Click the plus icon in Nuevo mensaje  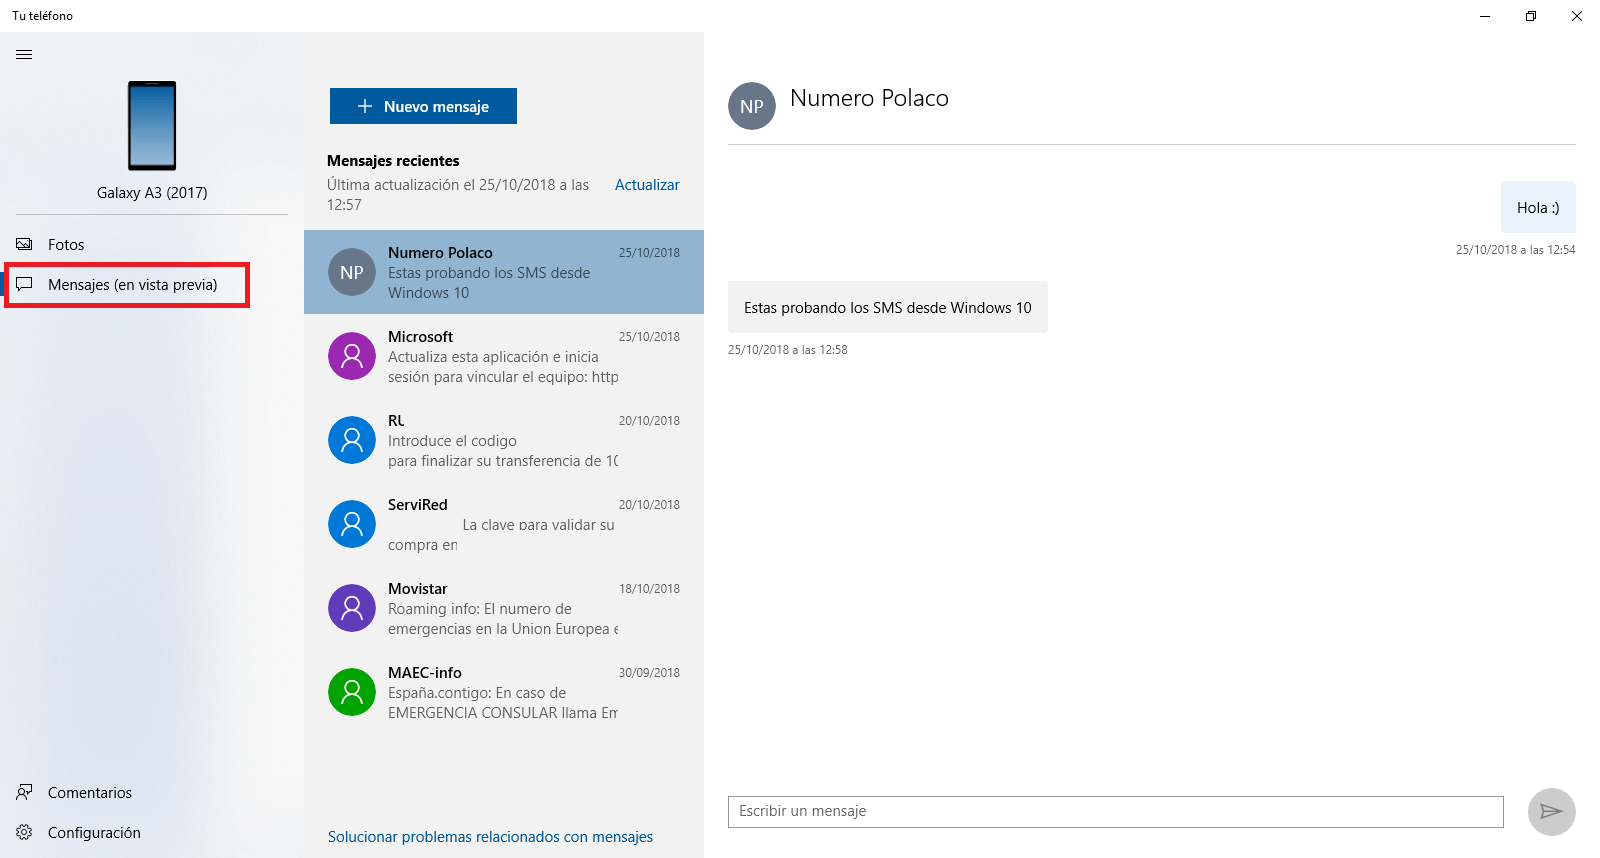[365, 106]
